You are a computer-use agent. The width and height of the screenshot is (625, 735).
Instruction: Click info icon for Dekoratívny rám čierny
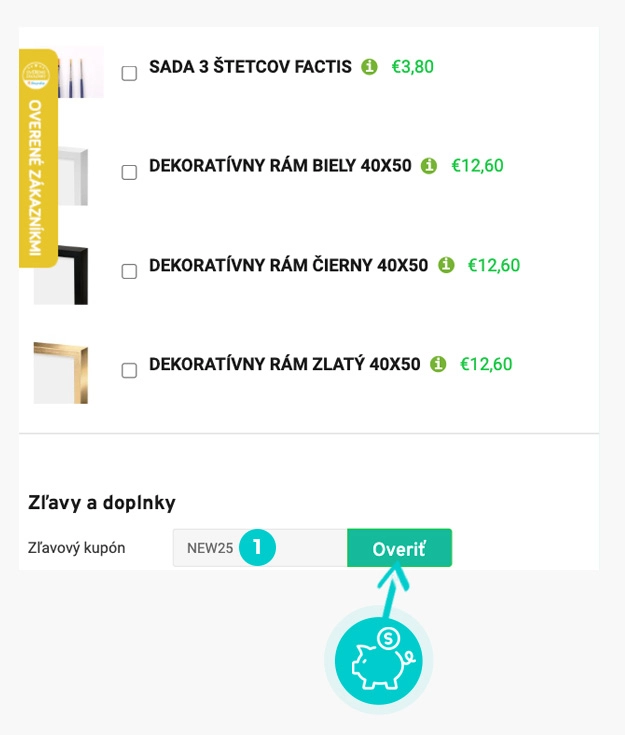(446, 265)
